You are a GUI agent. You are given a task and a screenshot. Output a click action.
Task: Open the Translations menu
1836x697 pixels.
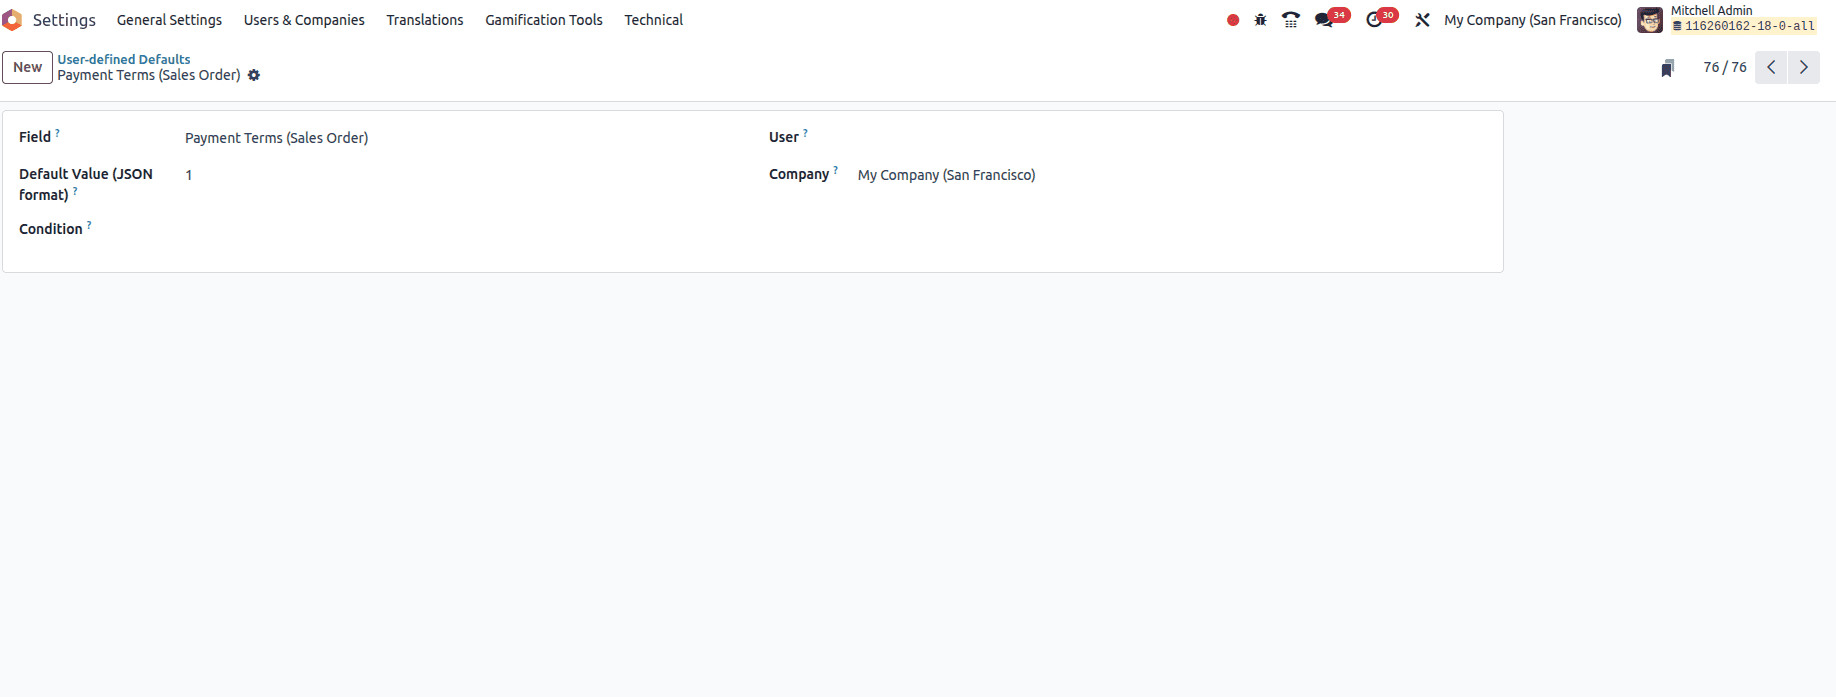[425, 20]
